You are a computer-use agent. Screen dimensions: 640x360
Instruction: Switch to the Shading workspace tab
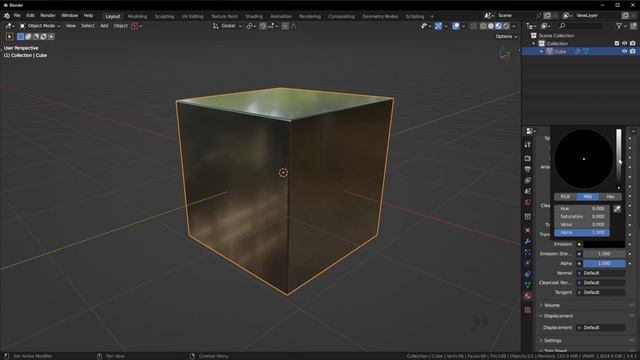click(254, 16)
